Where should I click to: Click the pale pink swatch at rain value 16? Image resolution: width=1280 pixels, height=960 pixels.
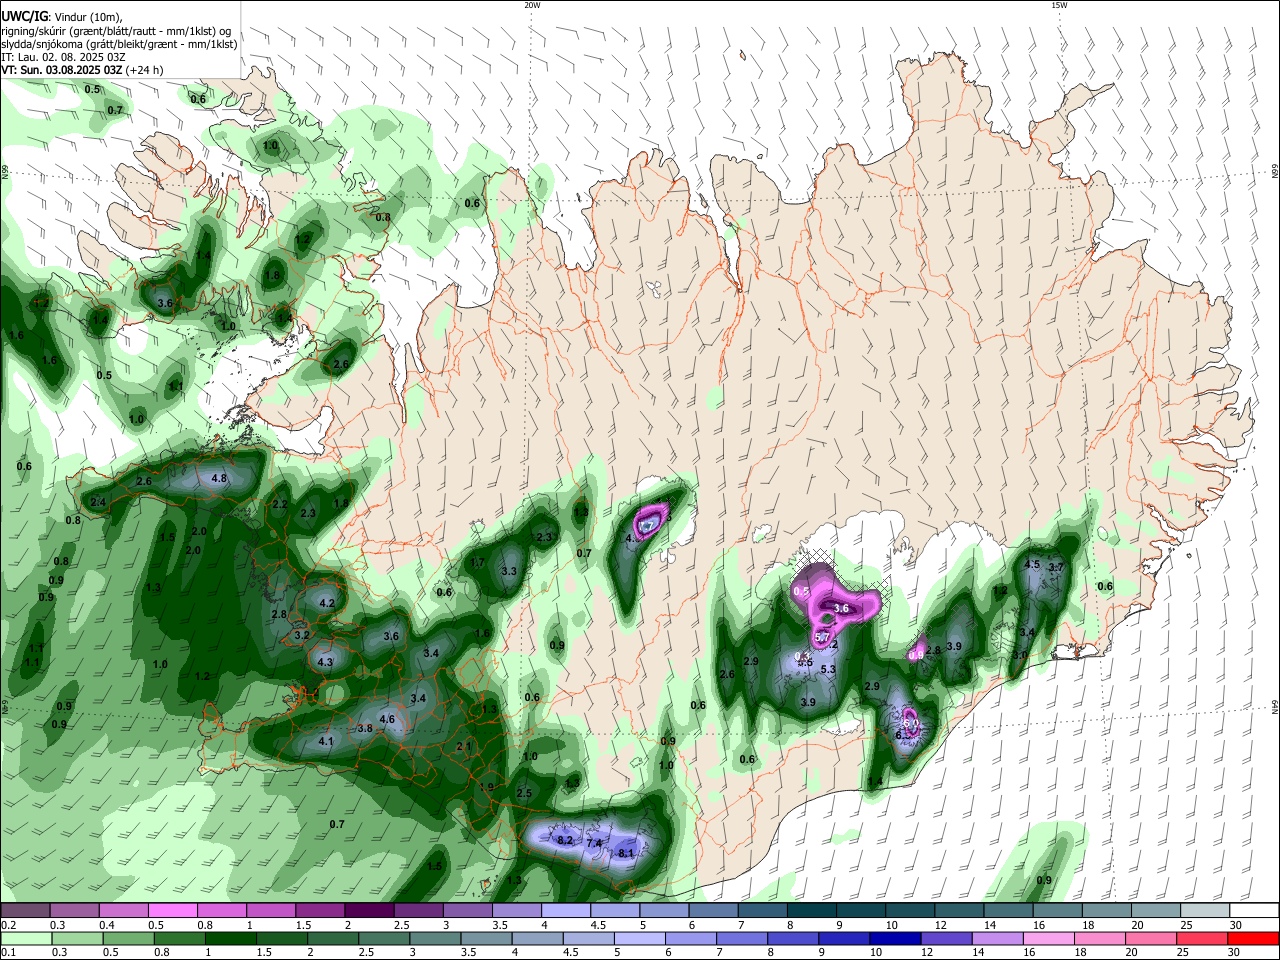coord(1049,938)
